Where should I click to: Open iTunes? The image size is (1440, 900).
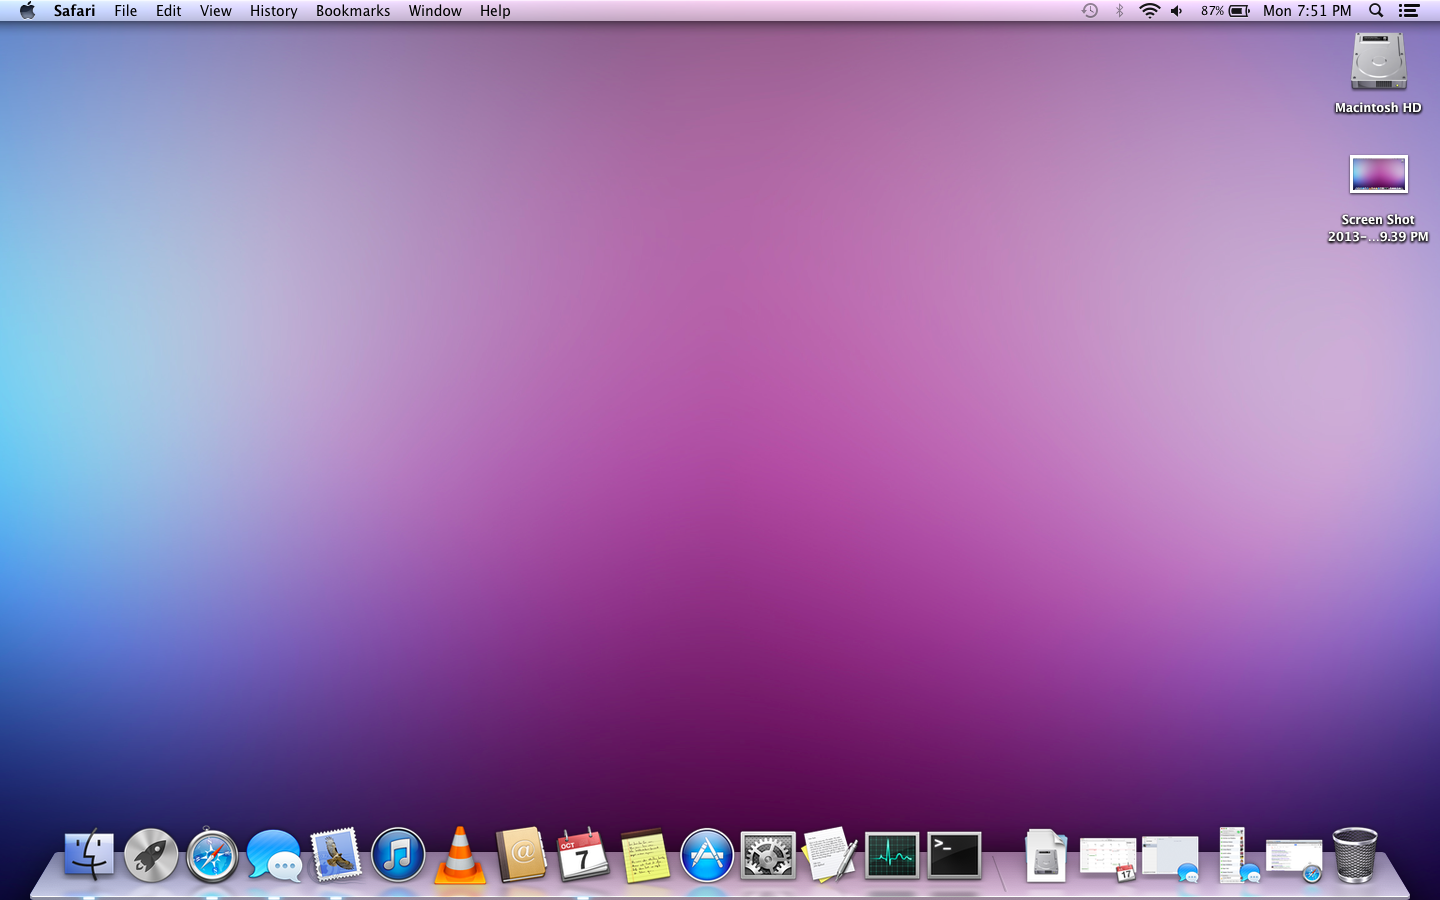point(398,856)
